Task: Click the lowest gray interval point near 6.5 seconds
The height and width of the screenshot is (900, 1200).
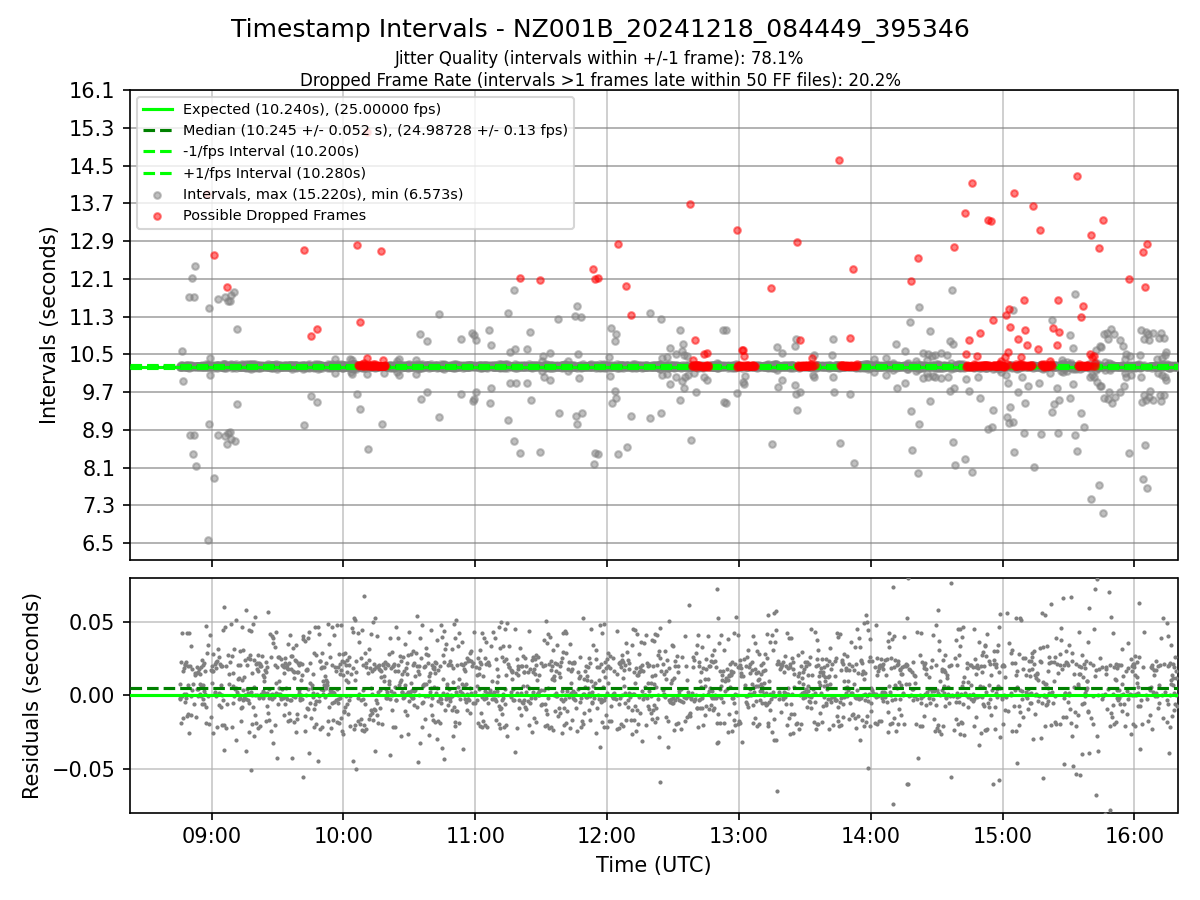Action: [208, 540]
